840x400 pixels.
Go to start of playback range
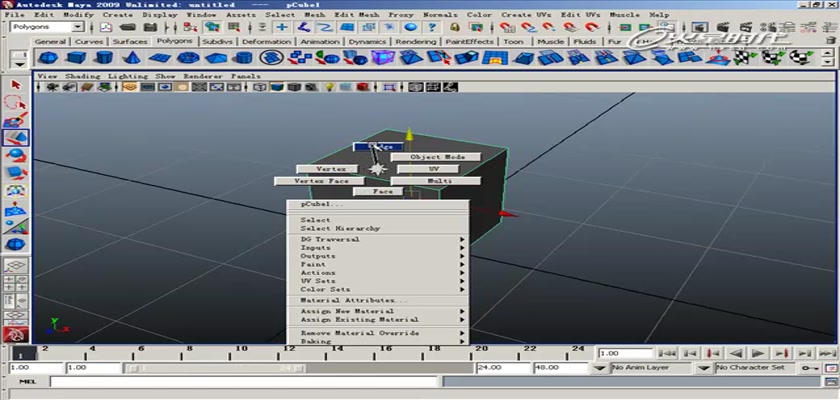(667, 353)
